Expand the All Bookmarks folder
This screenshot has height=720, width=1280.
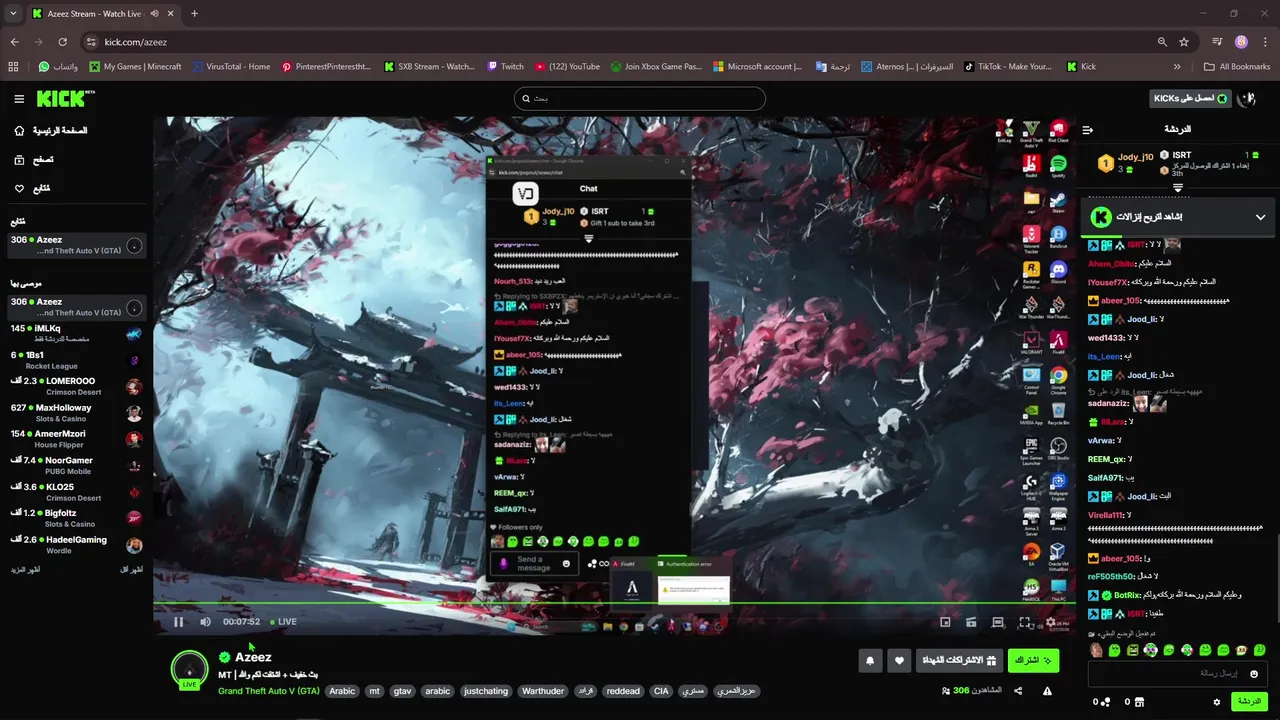(1236, 67)
